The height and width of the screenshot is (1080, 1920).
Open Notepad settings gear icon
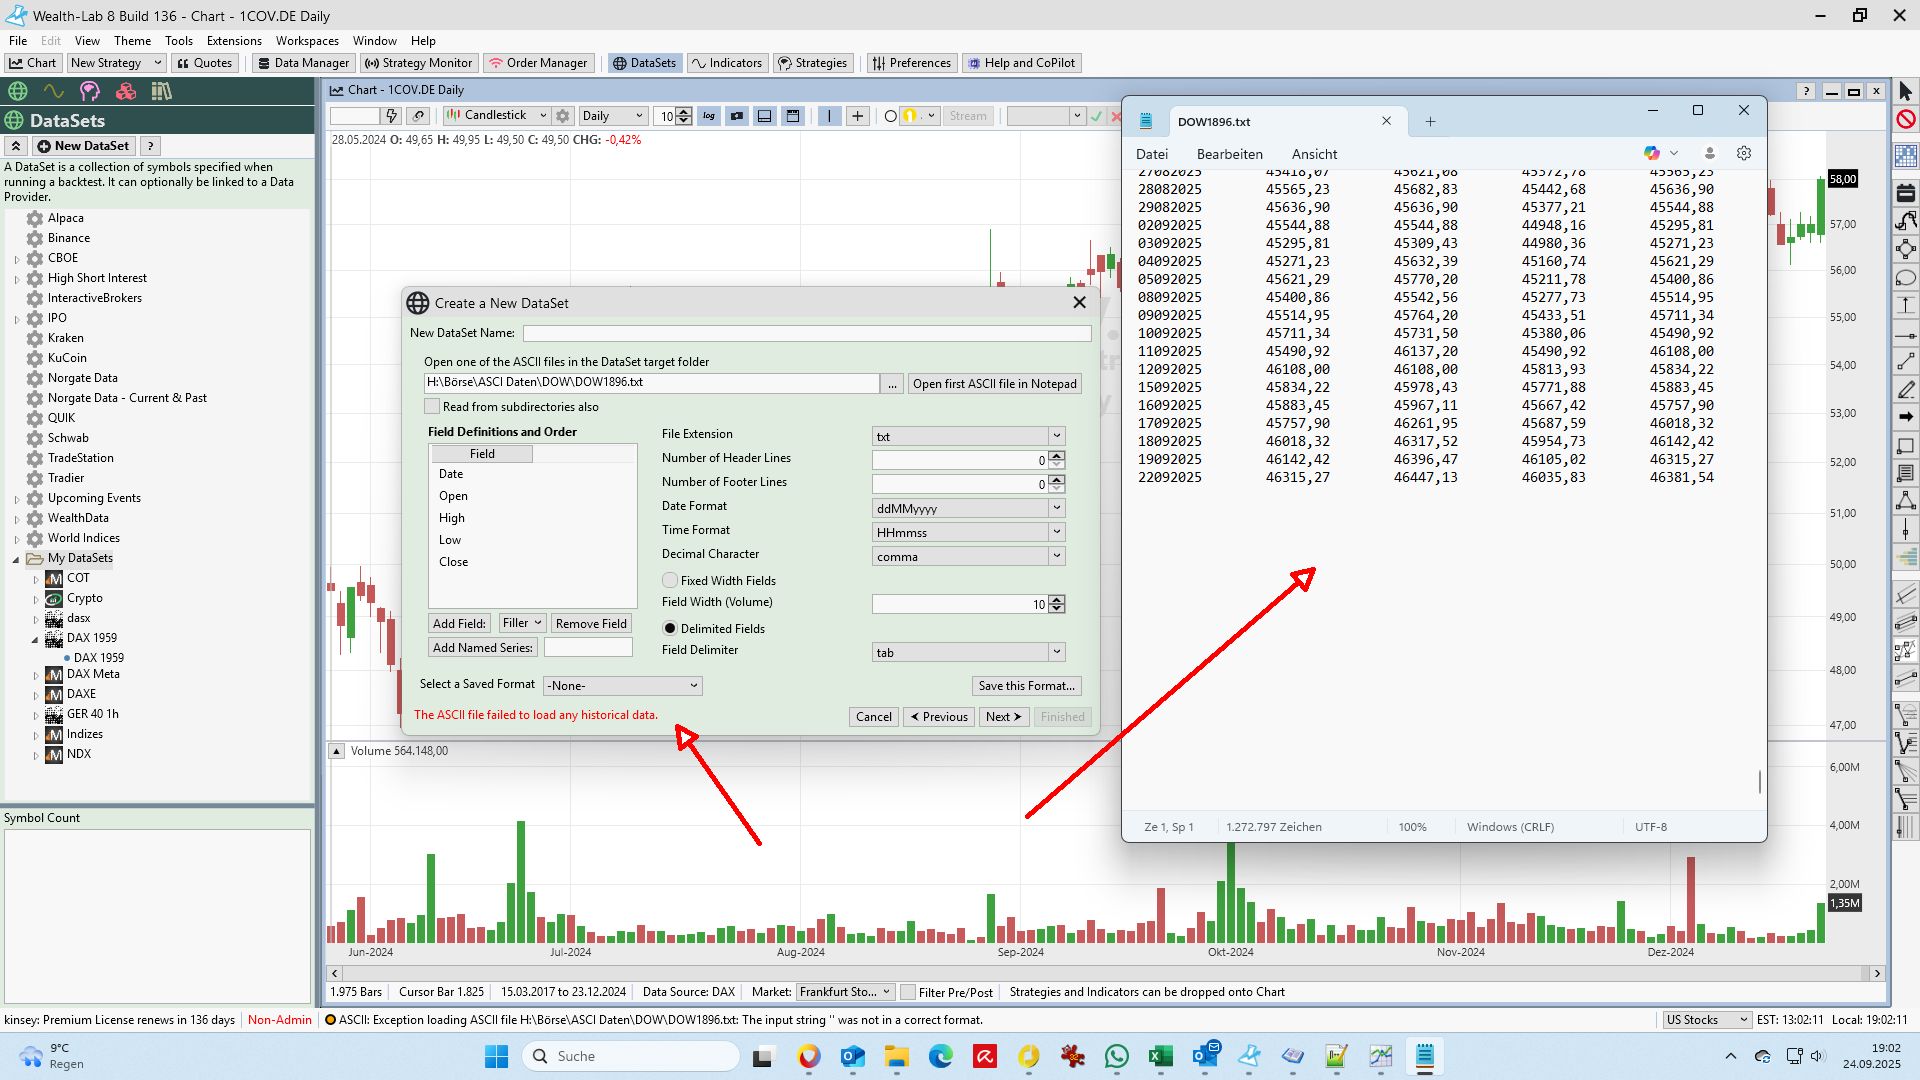[1744, 153]
